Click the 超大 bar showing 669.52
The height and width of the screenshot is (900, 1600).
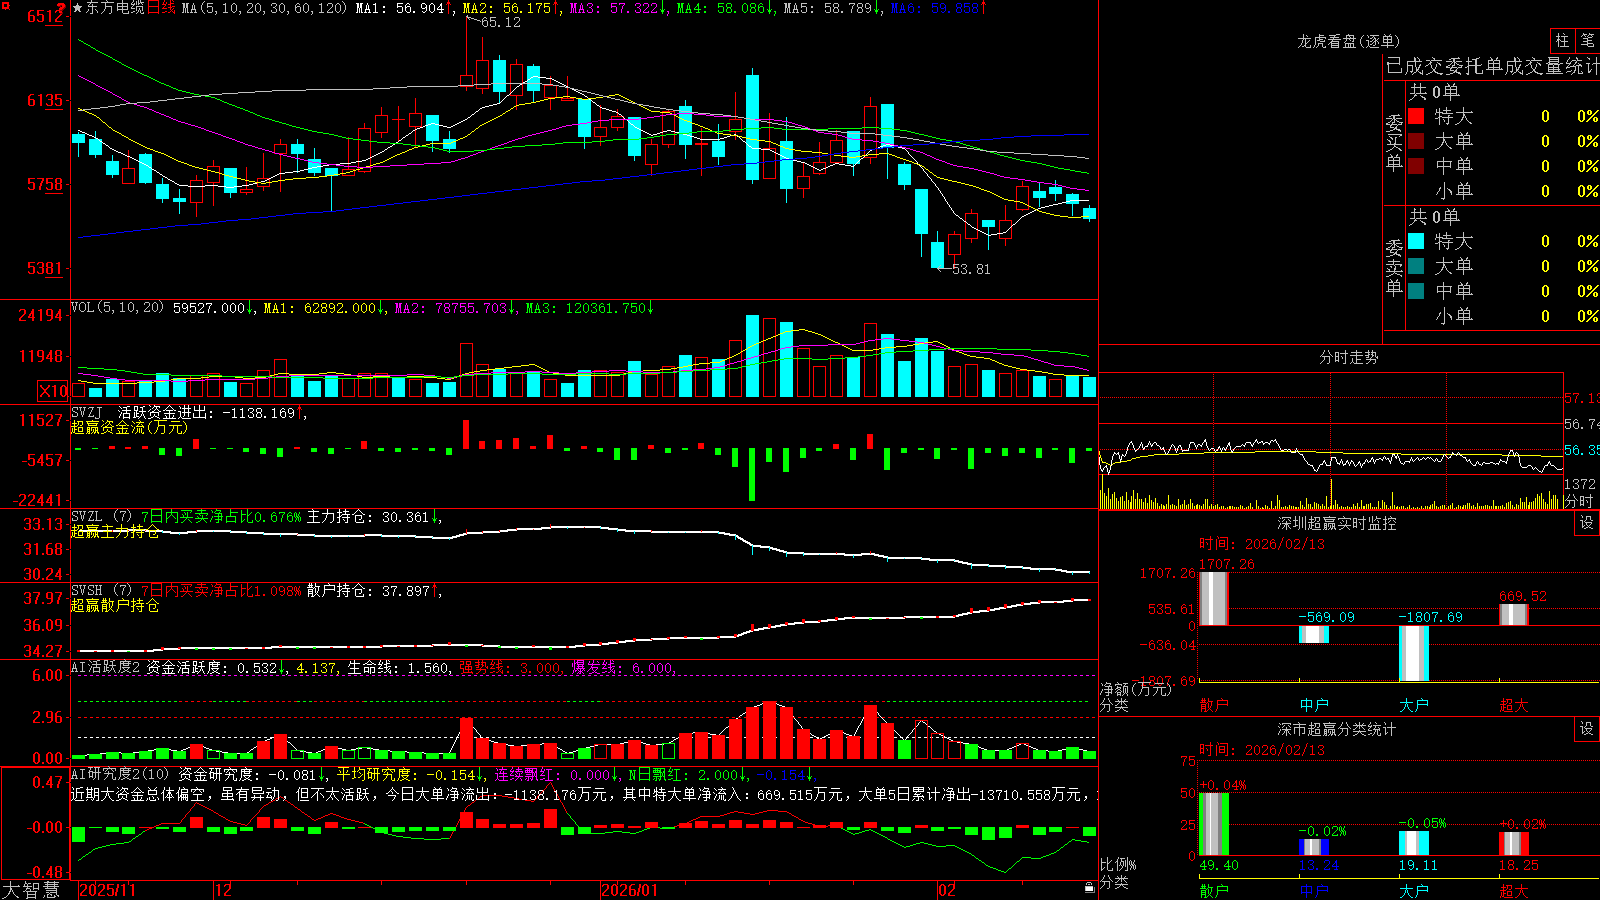[x=1514, y=615]
